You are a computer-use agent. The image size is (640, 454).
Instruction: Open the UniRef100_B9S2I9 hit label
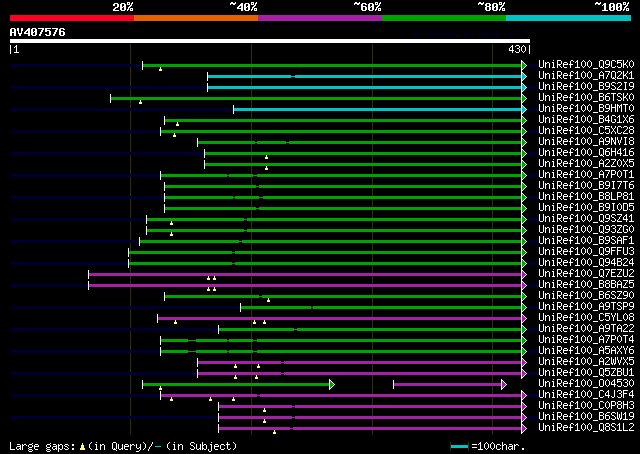point(586,87)
